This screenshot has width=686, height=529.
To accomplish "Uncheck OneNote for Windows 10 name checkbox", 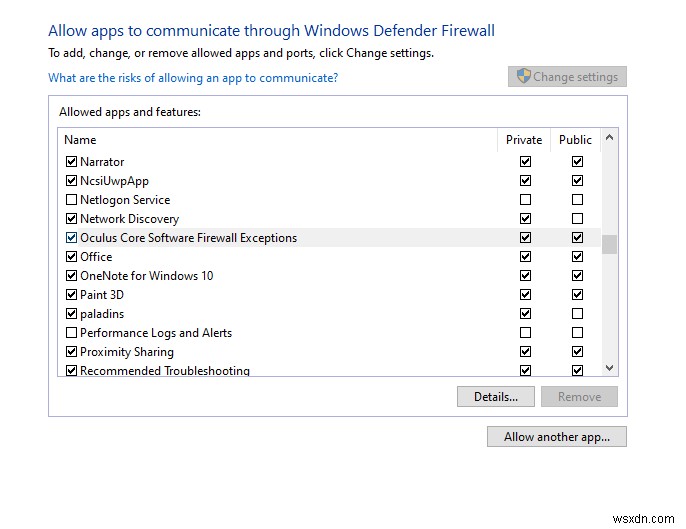I will click(71, 276).
